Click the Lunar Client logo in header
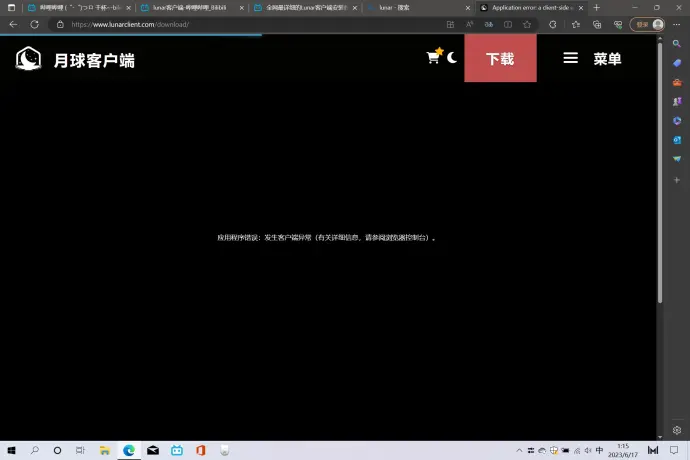This screenshot has height=460, width=690. coord(29,59)
